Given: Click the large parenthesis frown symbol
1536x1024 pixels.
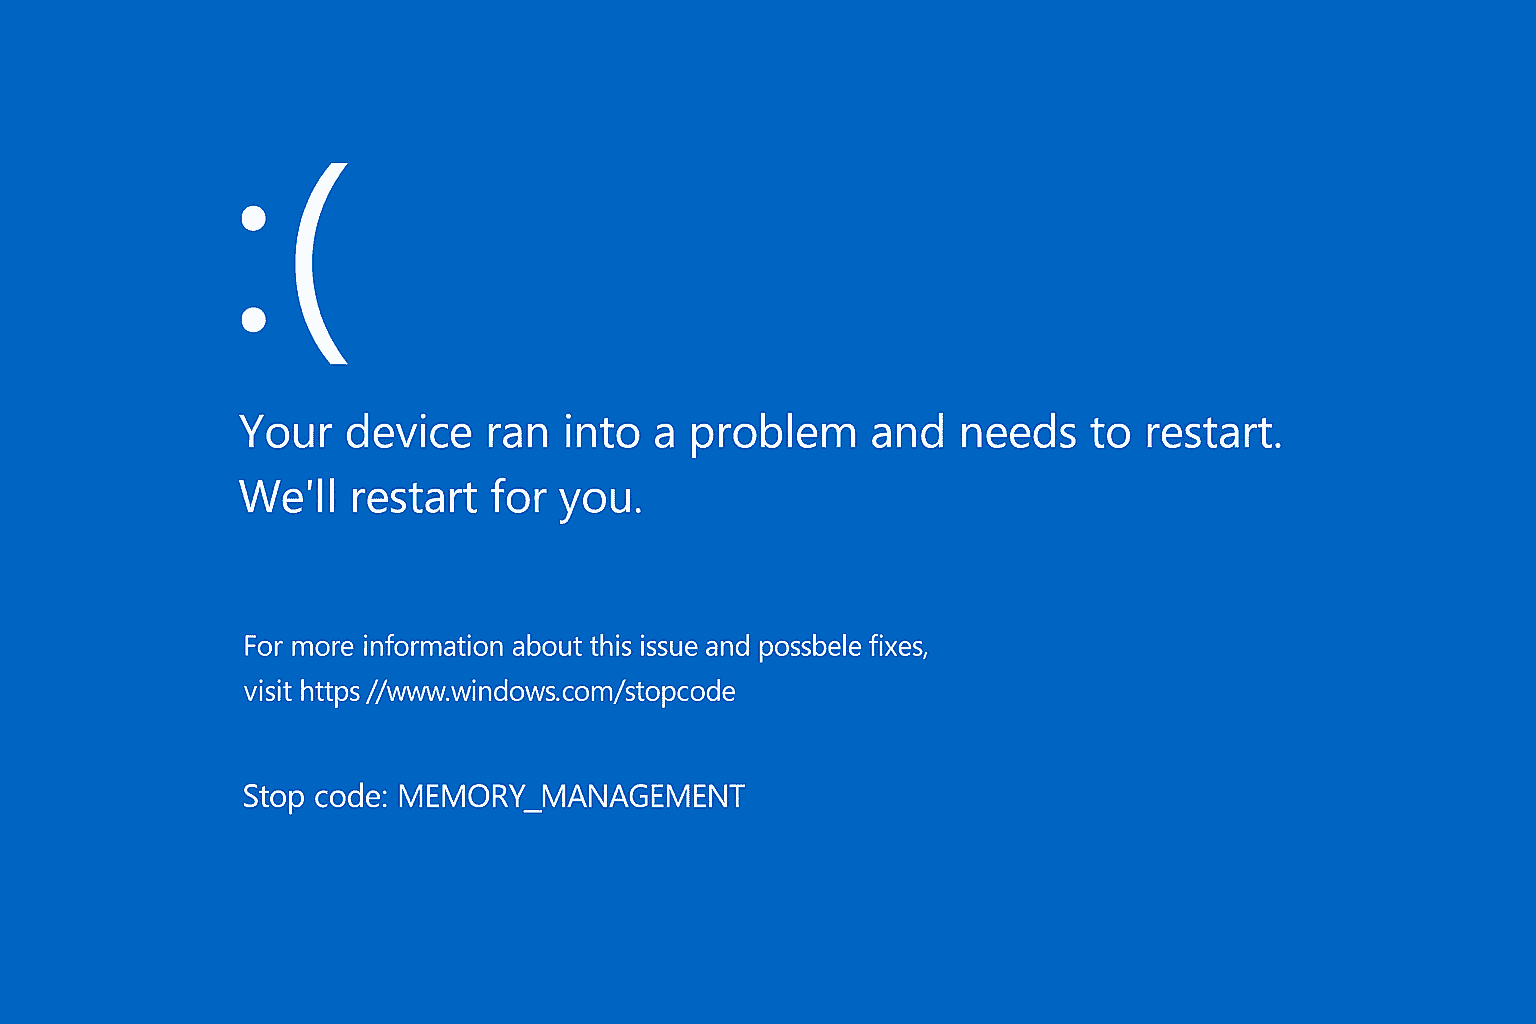Looking at the screenshot, I should click(320, 265).
